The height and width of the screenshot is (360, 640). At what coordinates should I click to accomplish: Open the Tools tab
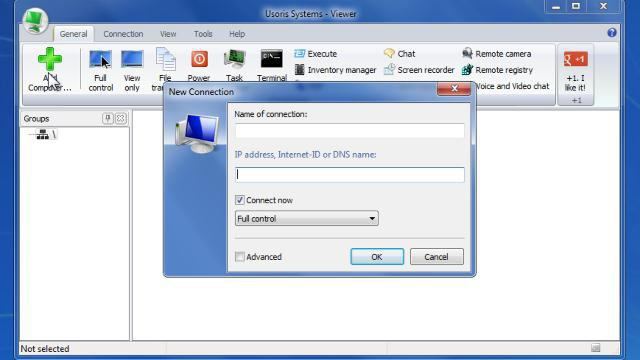click(x=203, y=34)
